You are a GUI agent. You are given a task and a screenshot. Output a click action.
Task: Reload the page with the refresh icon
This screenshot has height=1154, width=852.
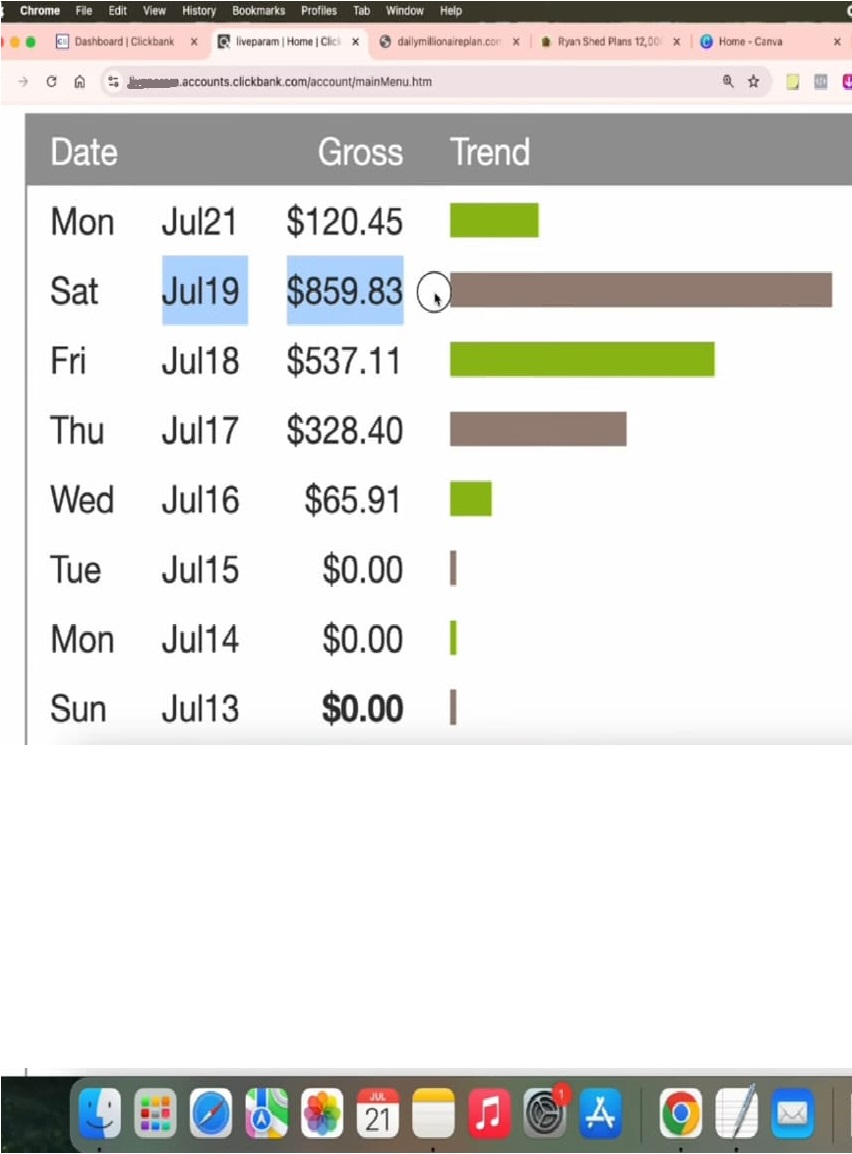click(x=51, y=82)
